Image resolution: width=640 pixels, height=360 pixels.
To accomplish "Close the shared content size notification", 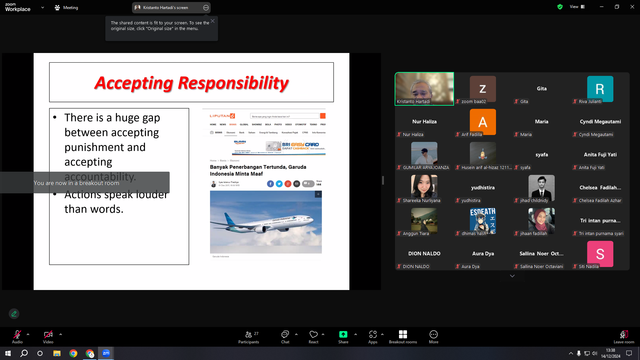I will pos(213,21).
